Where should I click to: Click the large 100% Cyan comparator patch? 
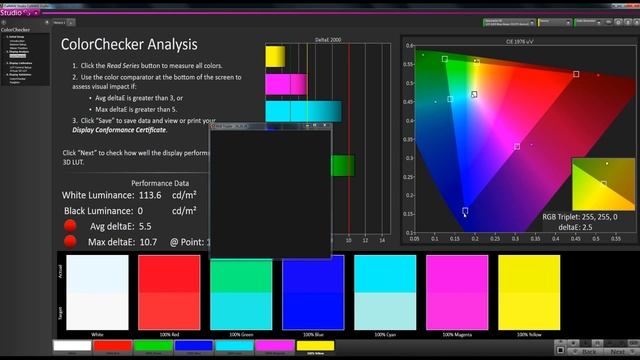tap(385, 292)
